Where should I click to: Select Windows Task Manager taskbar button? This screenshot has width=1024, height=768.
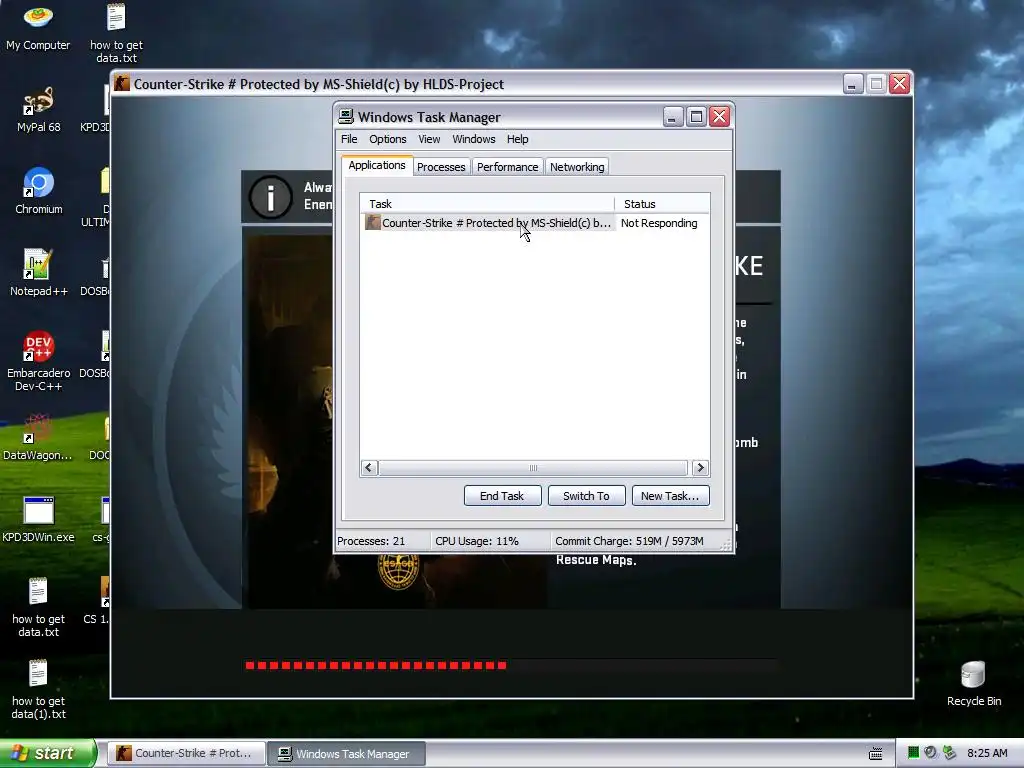tap(347, 754)
